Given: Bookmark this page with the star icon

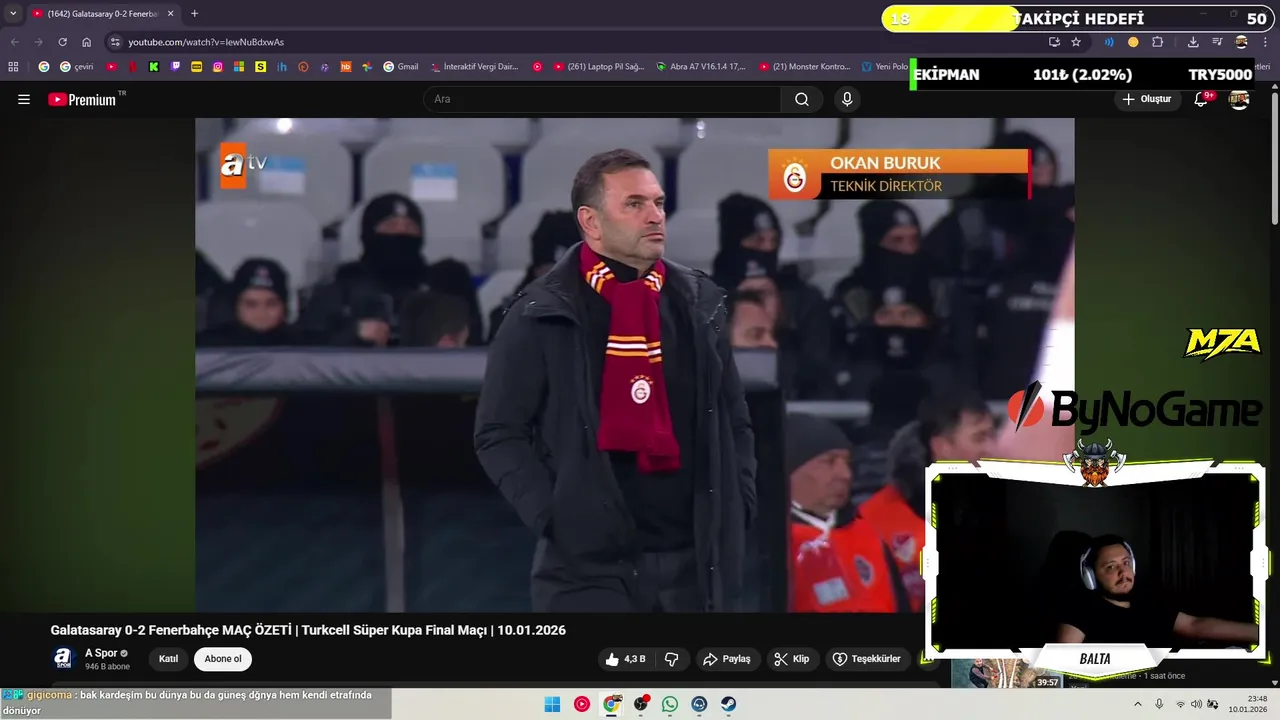Looking at the screenshot, I should click(1076, 42).
